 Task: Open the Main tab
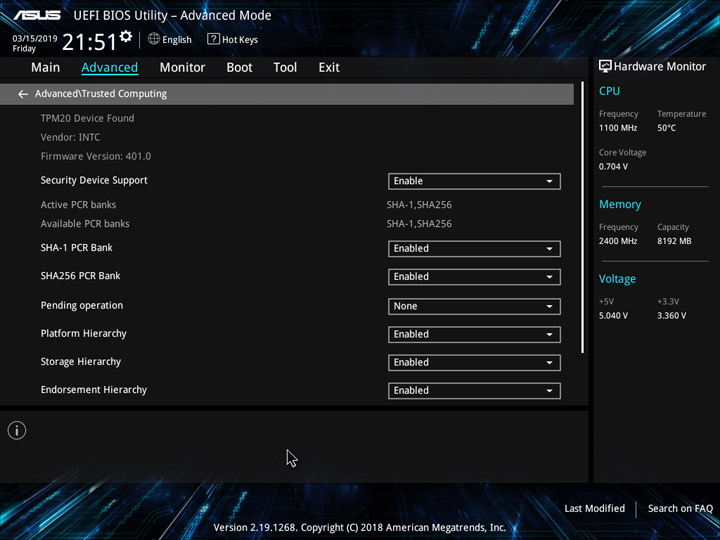click(x=45, y=68)
